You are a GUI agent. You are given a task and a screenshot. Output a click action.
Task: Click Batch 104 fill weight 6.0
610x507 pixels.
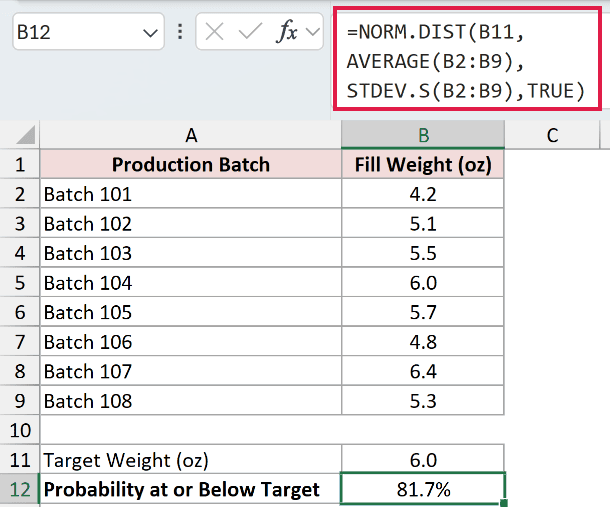pos(423,282)
